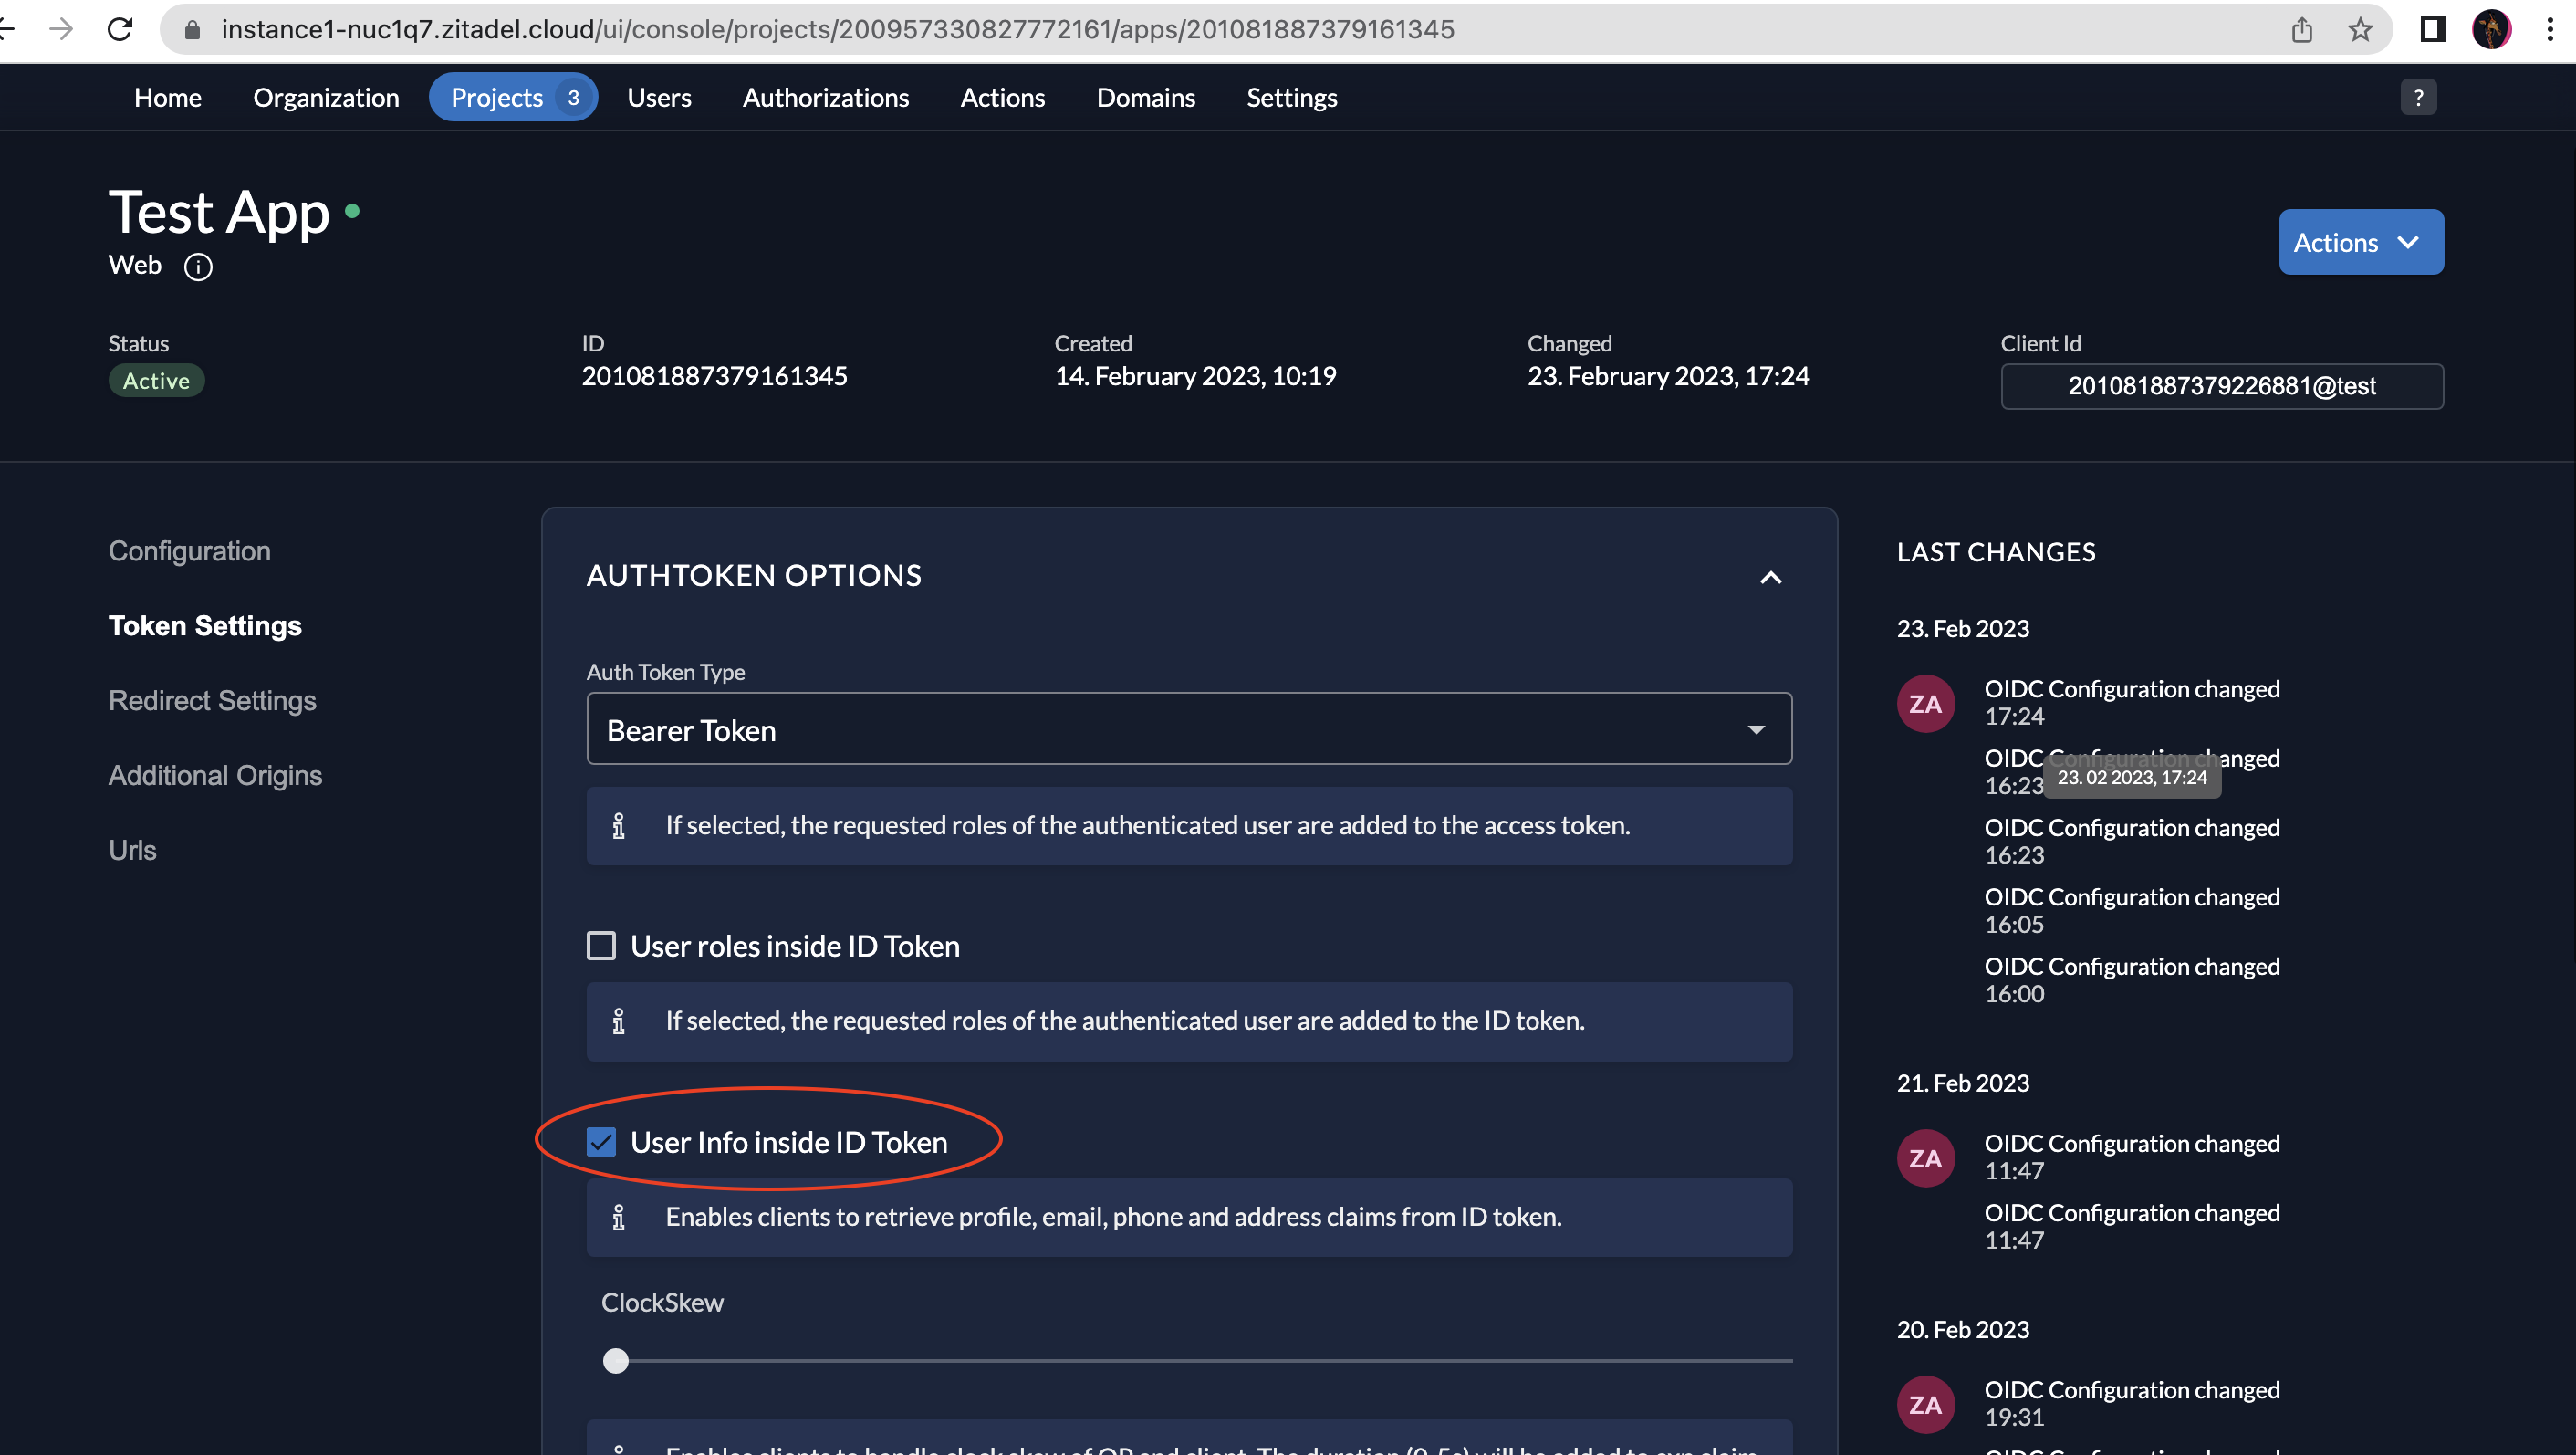Disable User Info inside ID Token
The height and width of the screenshot is (1455, 2576).
601,1142
